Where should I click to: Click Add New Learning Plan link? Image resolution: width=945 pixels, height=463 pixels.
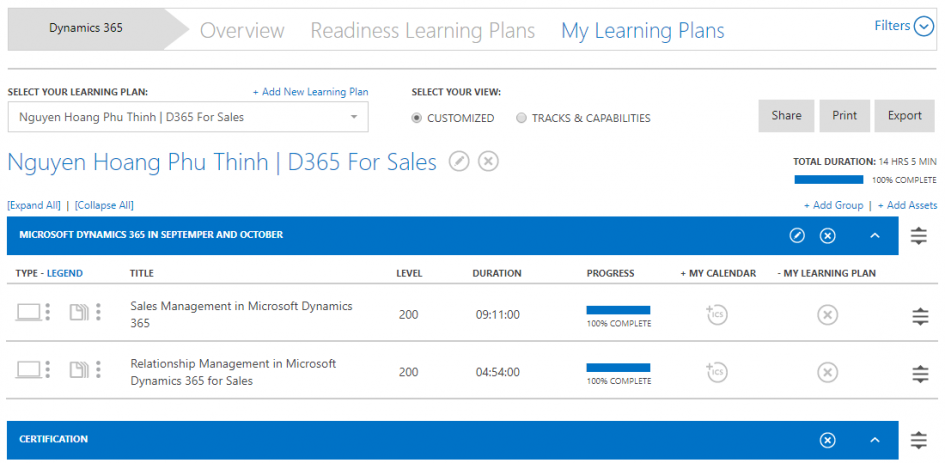310,92
